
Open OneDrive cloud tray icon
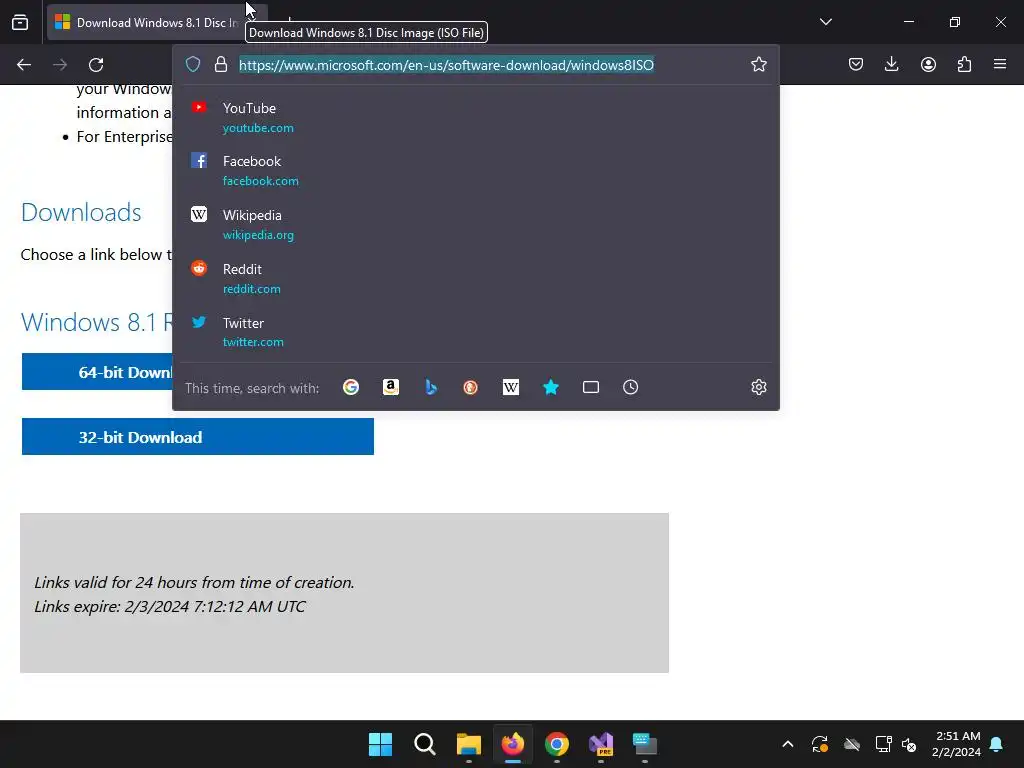click(x=852, y=744)
